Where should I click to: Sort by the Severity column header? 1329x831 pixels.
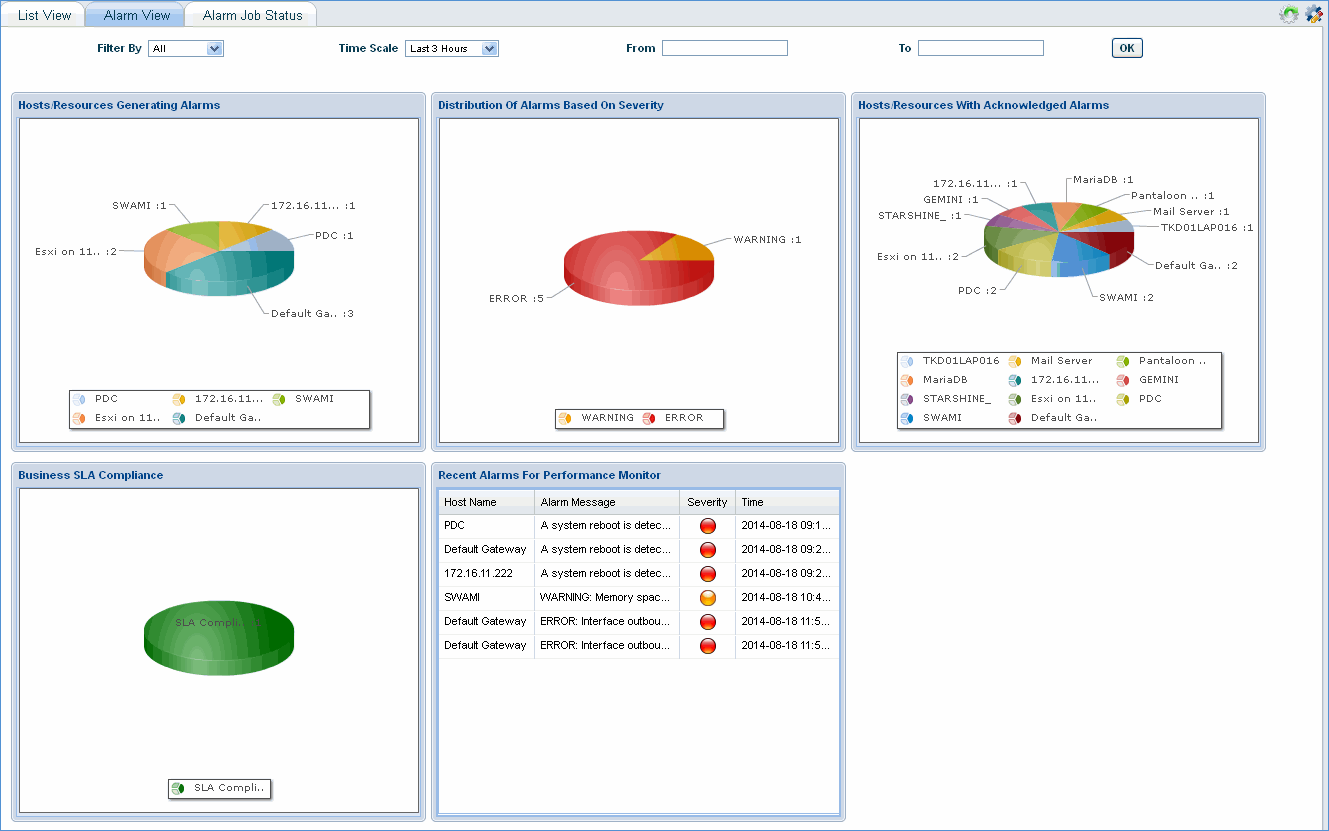(707, 502)
